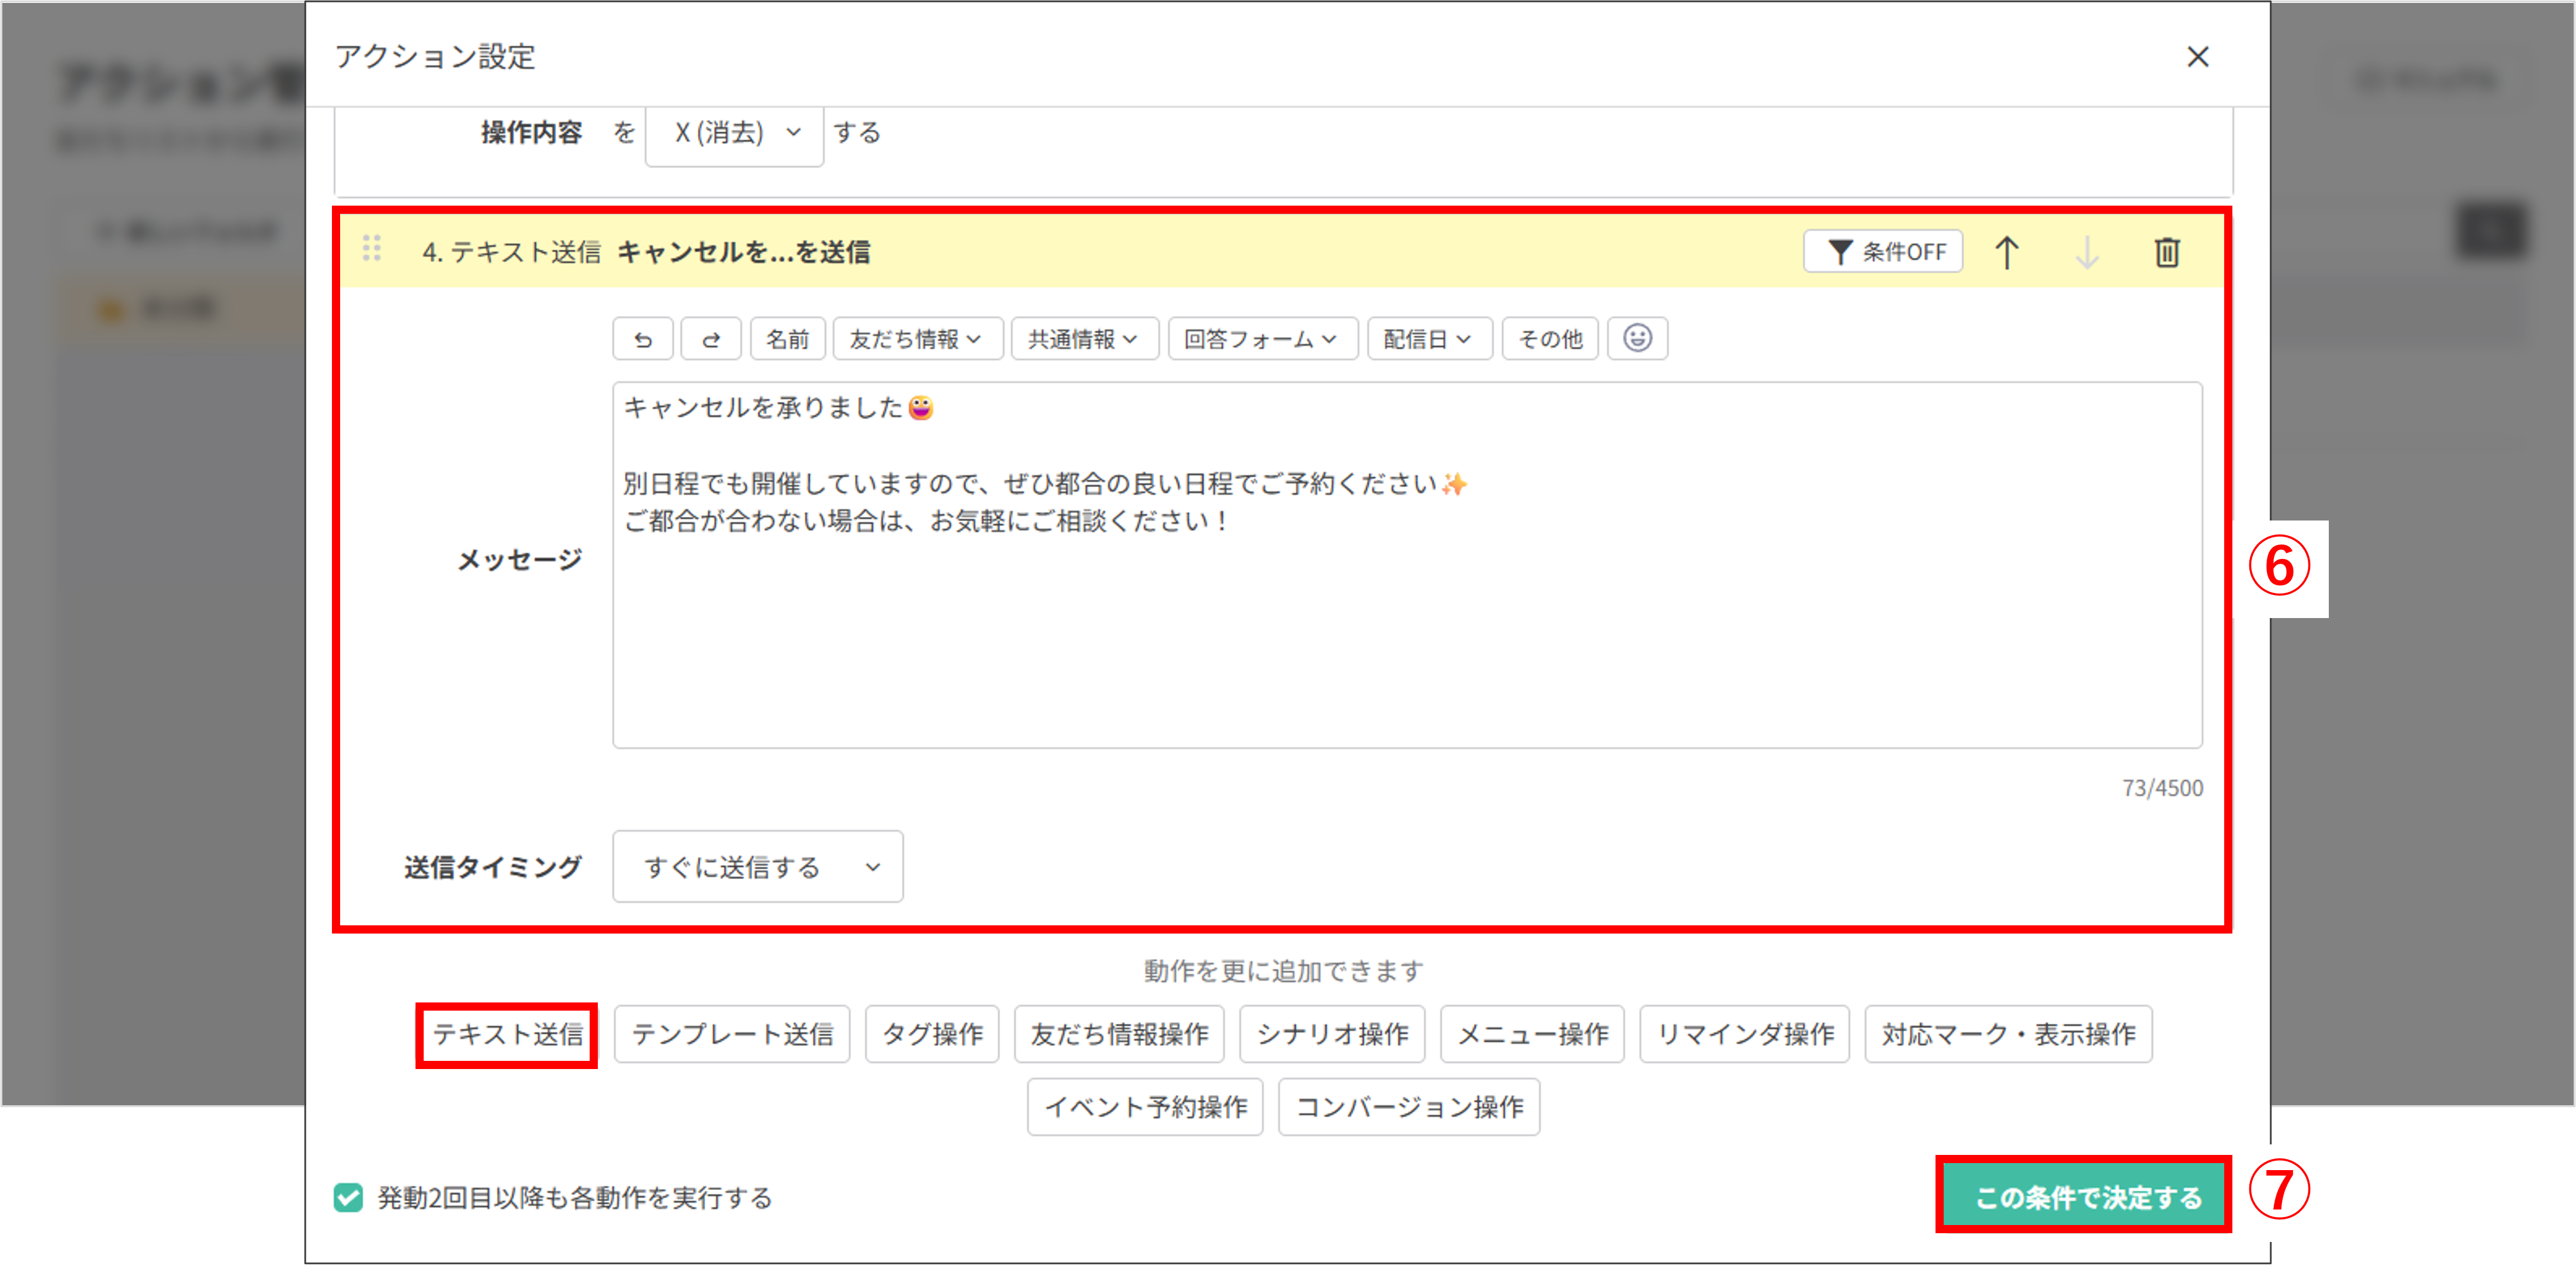Delete action 4 with the trash icon

(x=2166, y=252)
